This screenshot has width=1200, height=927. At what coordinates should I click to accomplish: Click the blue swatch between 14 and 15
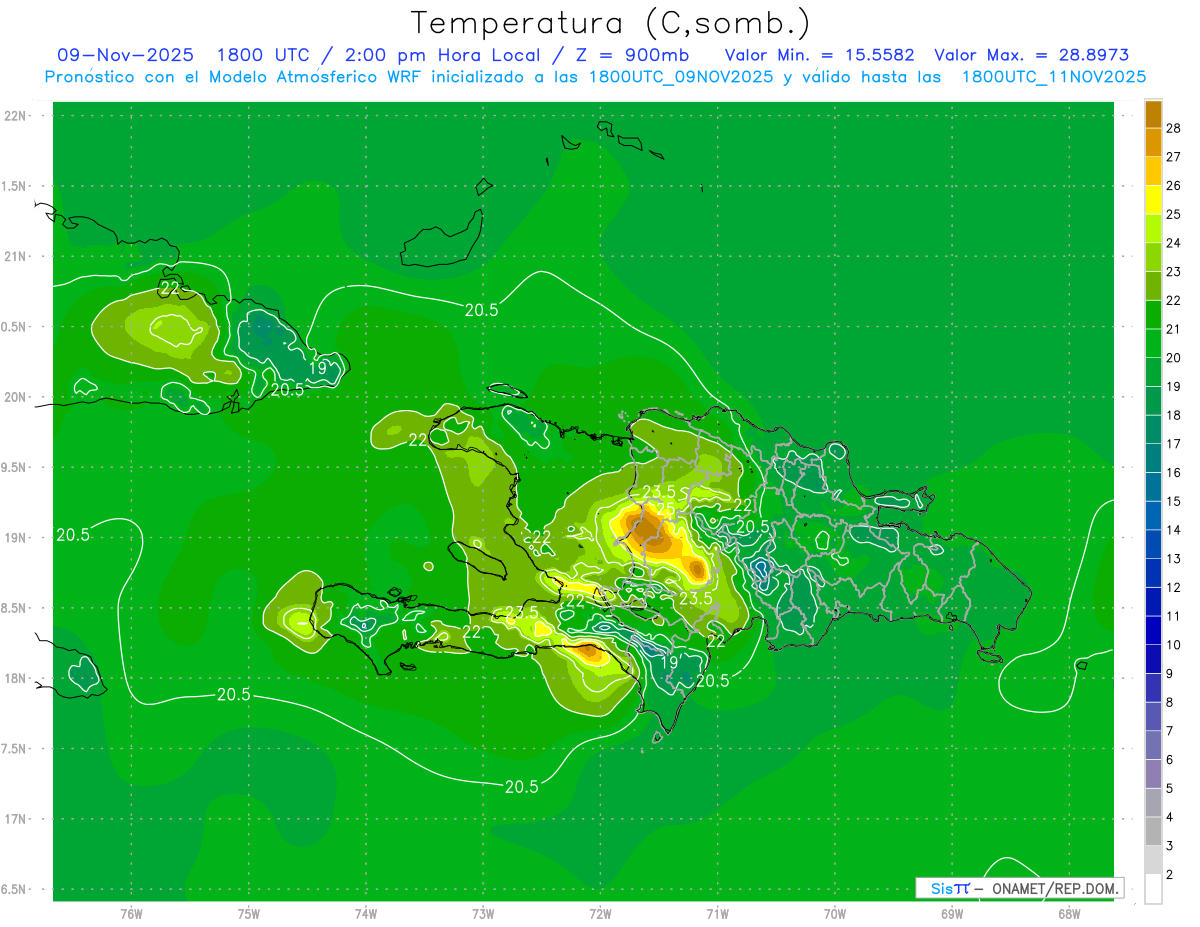(x=1153, y=515)
